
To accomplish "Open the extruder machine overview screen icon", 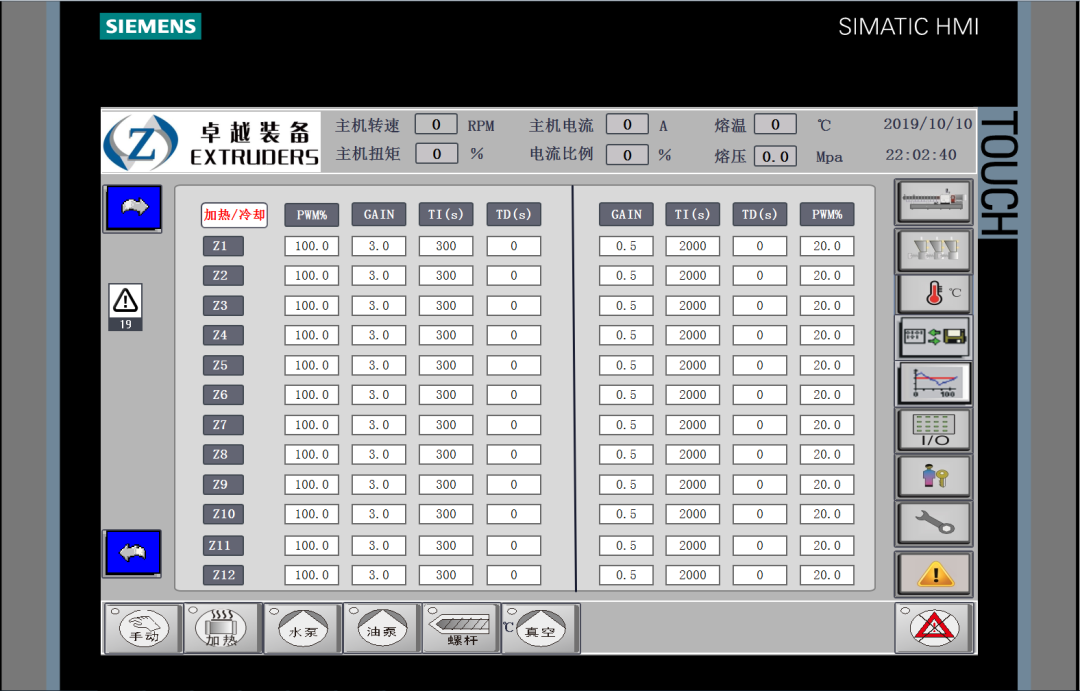I will [x=933, y=203].
